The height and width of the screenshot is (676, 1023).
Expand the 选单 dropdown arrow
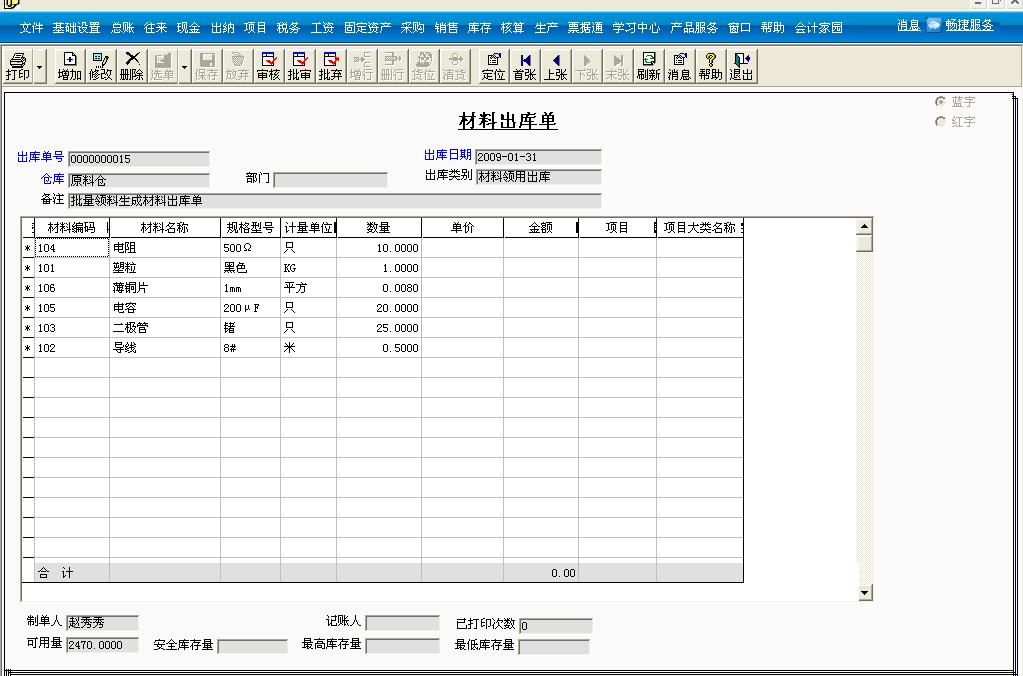click(182, 69)
